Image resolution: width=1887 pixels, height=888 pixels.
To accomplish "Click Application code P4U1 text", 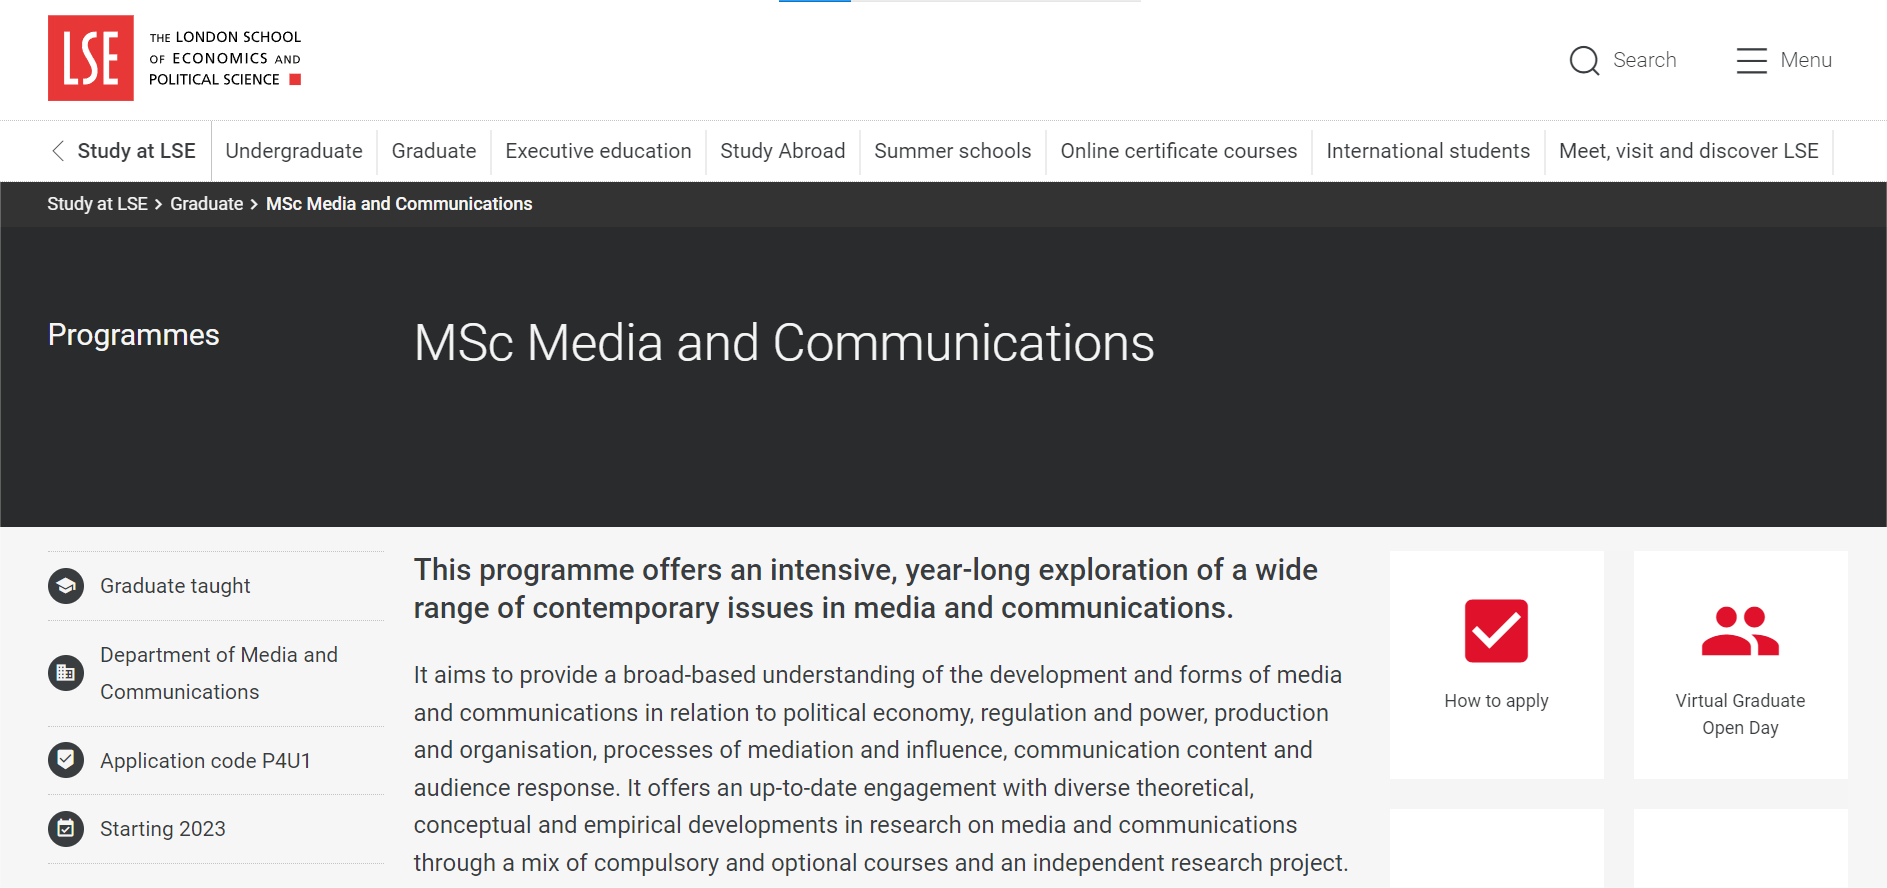I will pos(205,761).
